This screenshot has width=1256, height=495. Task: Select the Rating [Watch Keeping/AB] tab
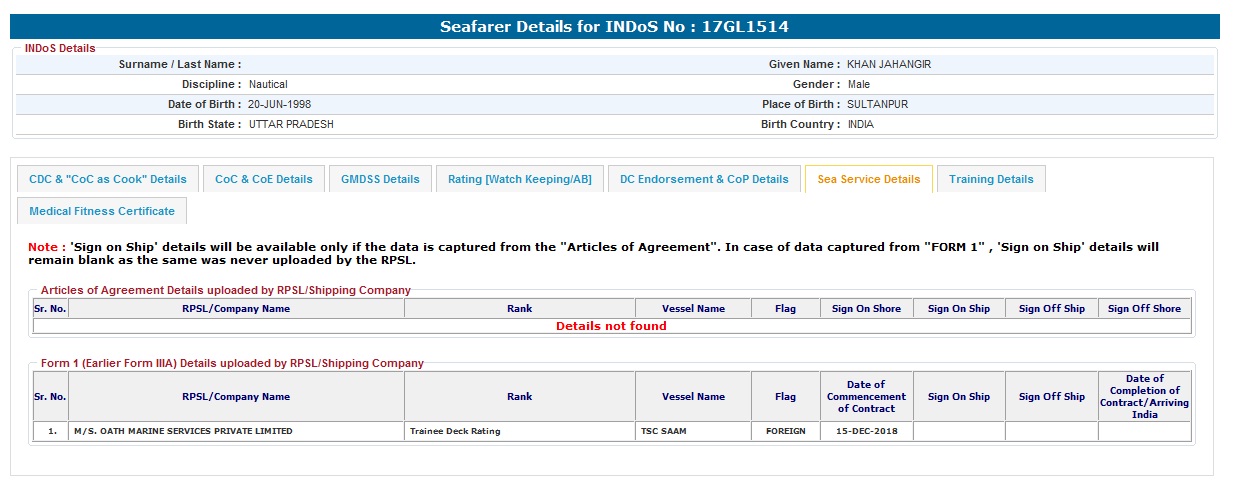(x=519, y=179)
